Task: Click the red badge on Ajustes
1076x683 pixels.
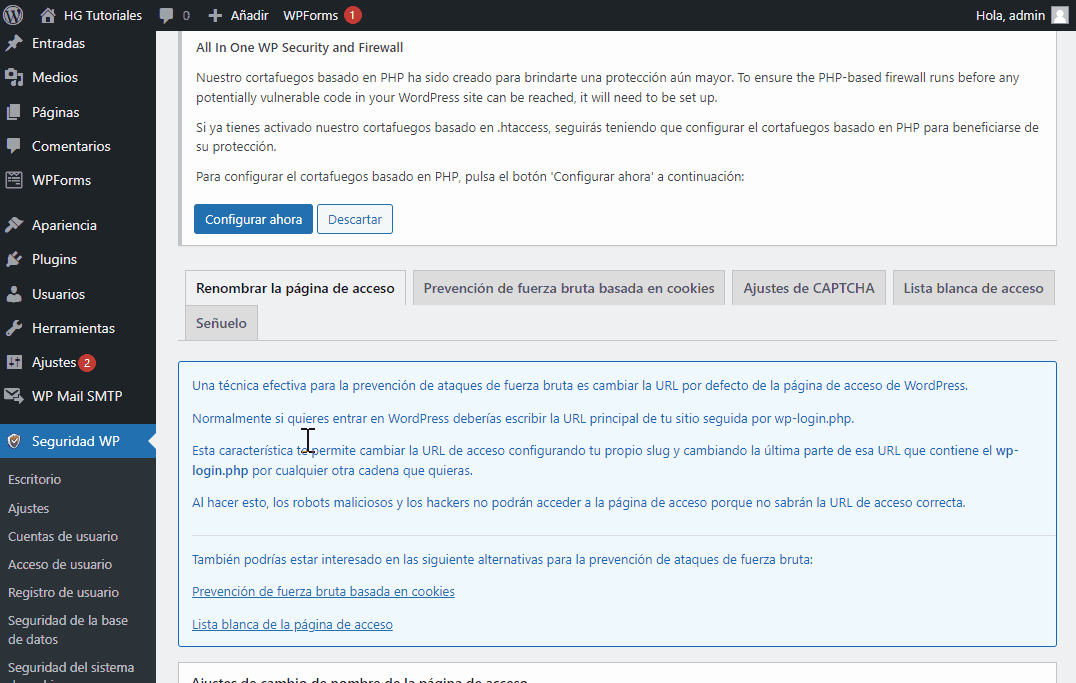Action: 86,362
